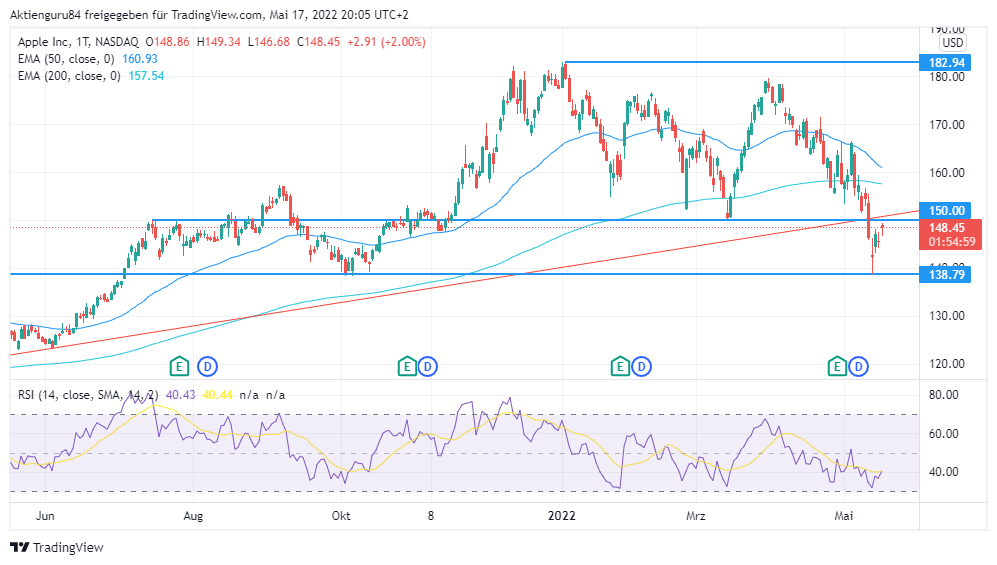Select the dividend D icon after 2022
This screenshot has width=997, height=565.
pos(642,366)
